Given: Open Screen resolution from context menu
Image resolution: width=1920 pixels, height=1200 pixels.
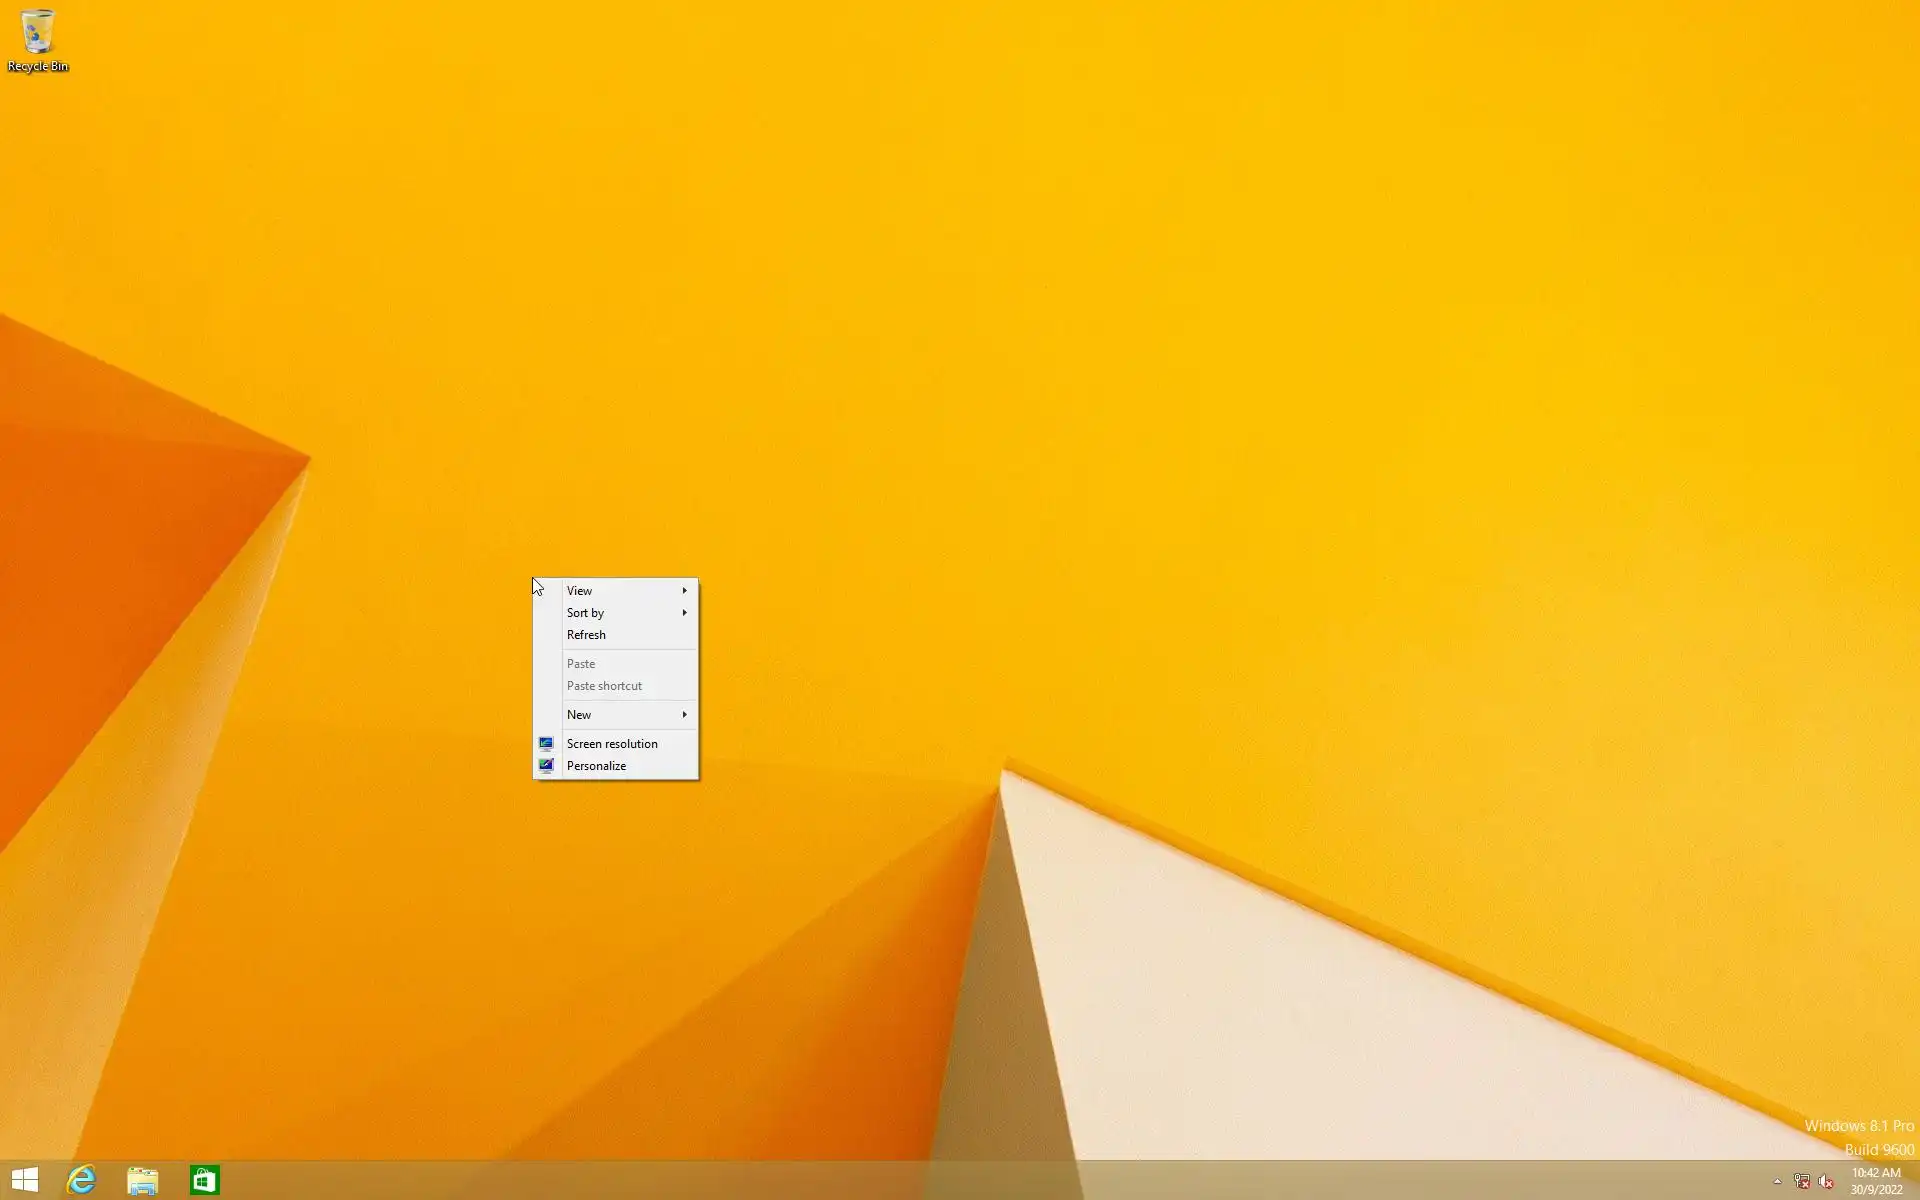Looking at the screenshot, I should point(612,744).
